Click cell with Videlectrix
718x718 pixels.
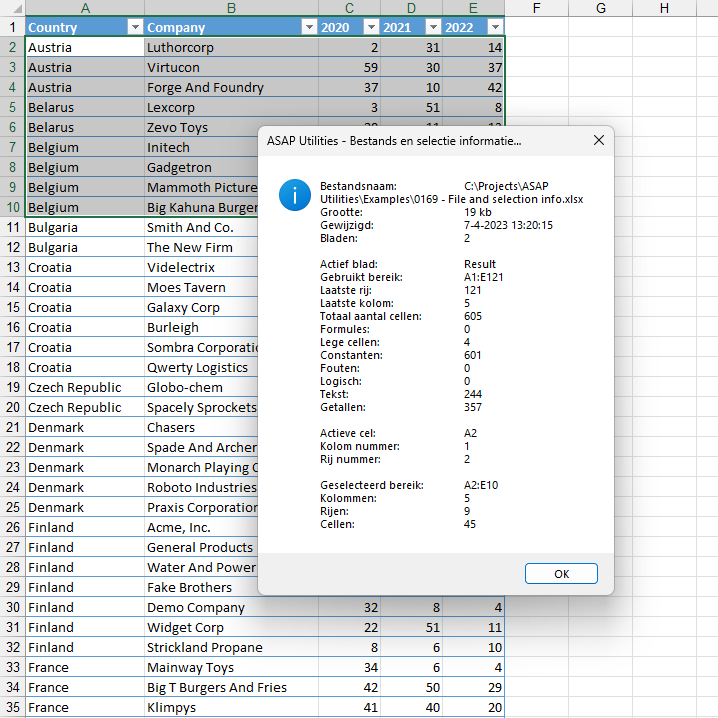point(201,267)
